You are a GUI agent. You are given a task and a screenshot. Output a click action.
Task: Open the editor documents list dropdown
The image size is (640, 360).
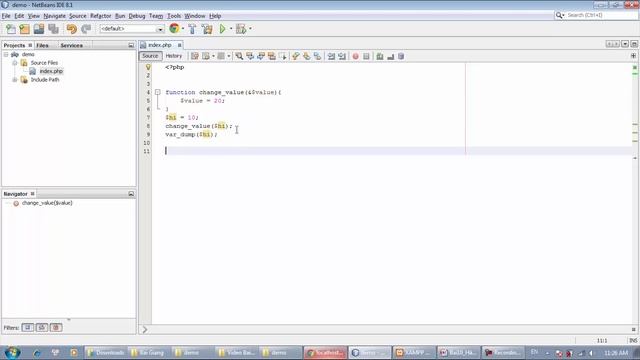point(625,44)
